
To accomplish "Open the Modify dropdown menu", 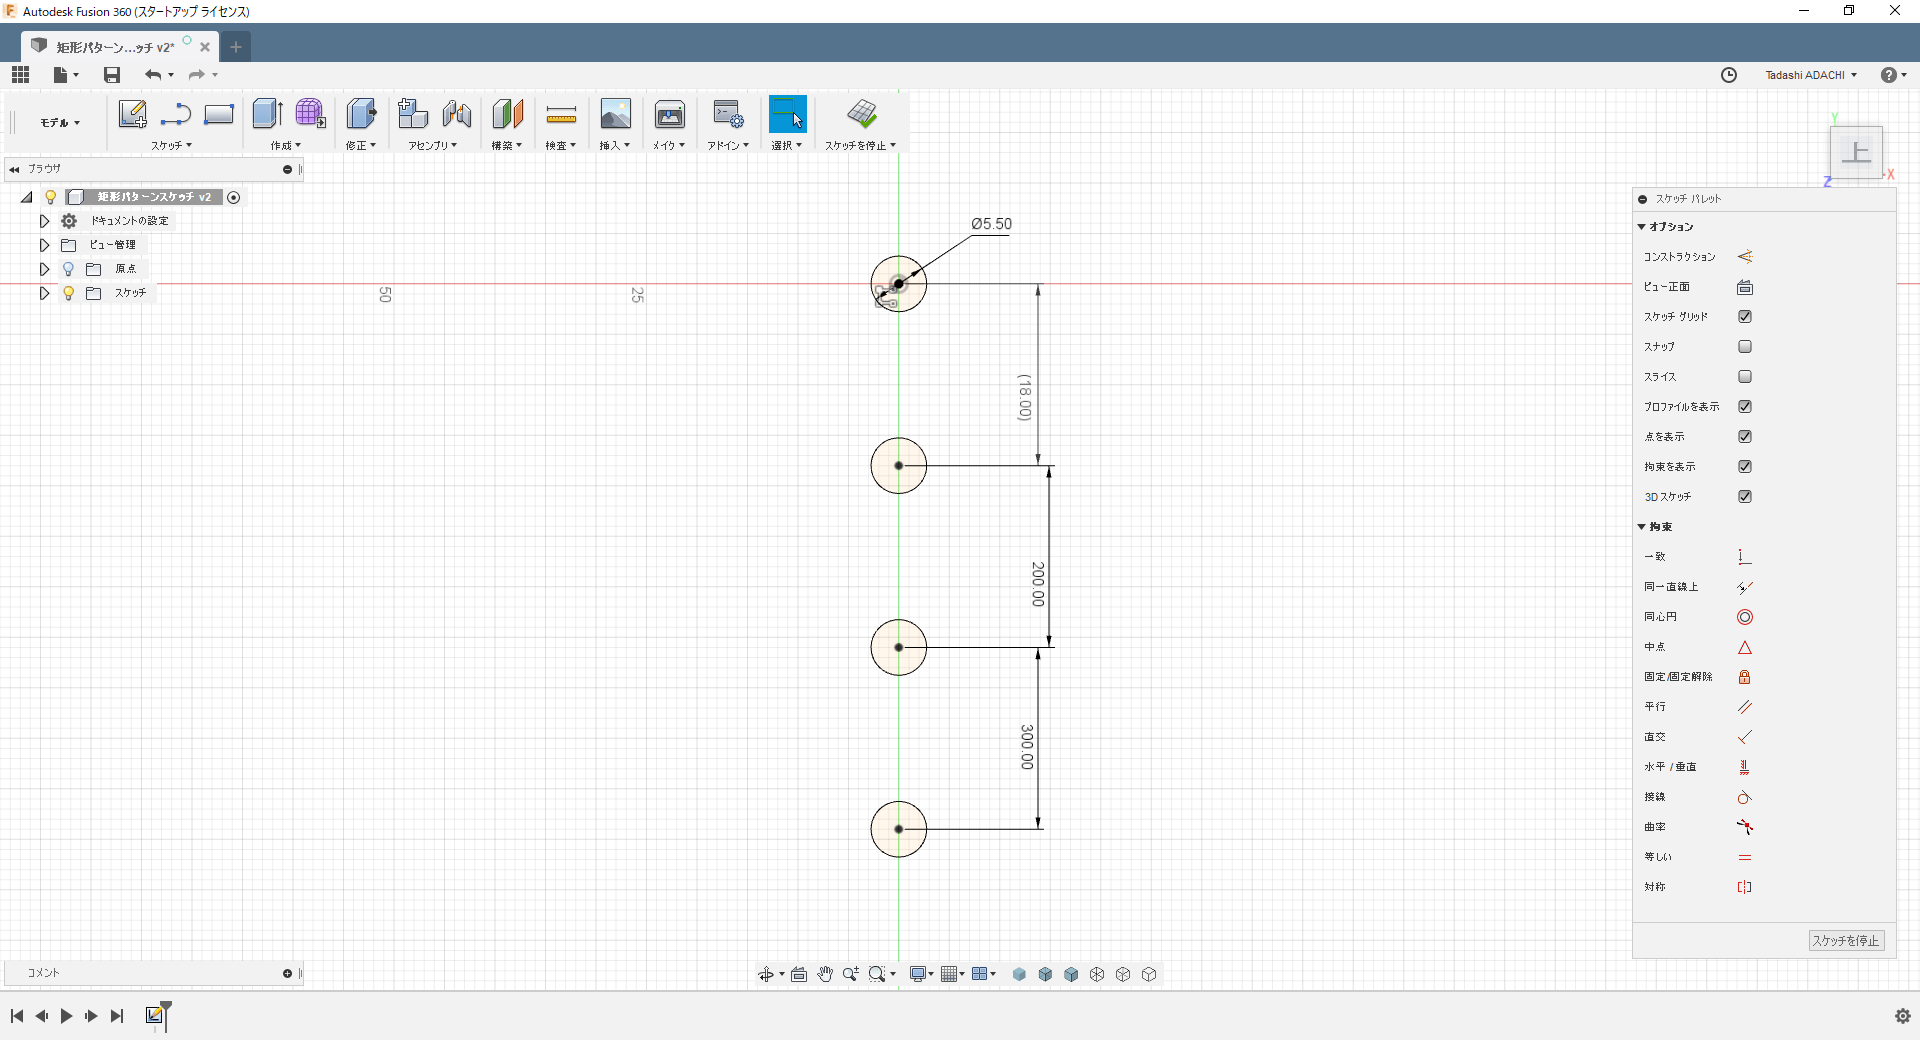I will 361,145.
